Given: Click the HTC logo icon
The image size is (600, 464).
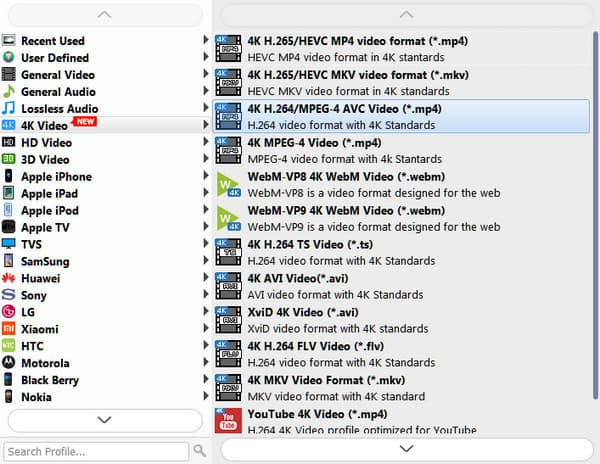Looking at the screenshot, I should [8, 345].
